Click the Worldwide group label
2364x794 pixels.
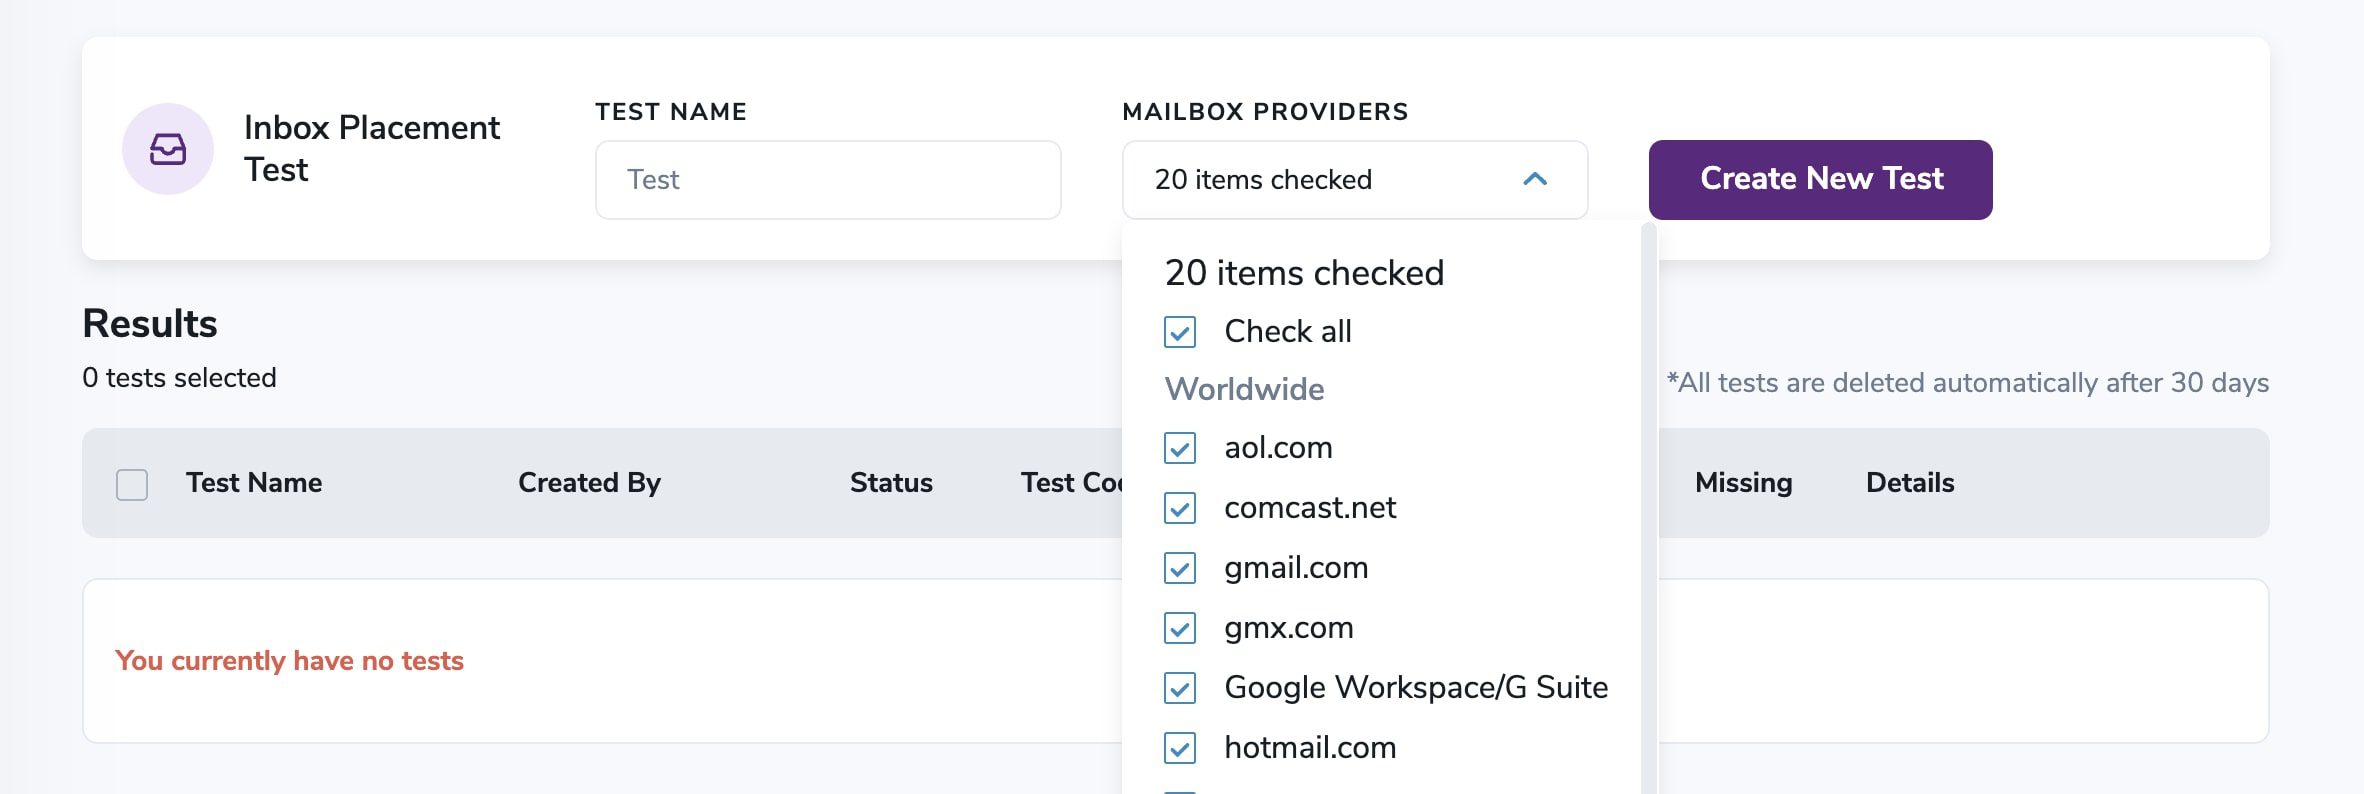pos(1244,389)
